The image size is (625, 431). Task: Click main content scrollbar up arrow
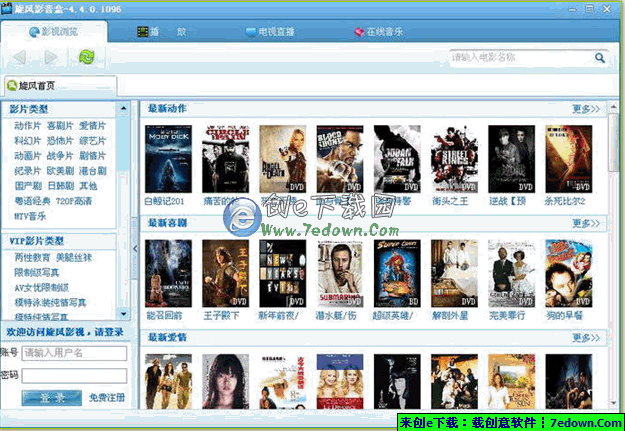pyautogui.click(x=613, y=108)
